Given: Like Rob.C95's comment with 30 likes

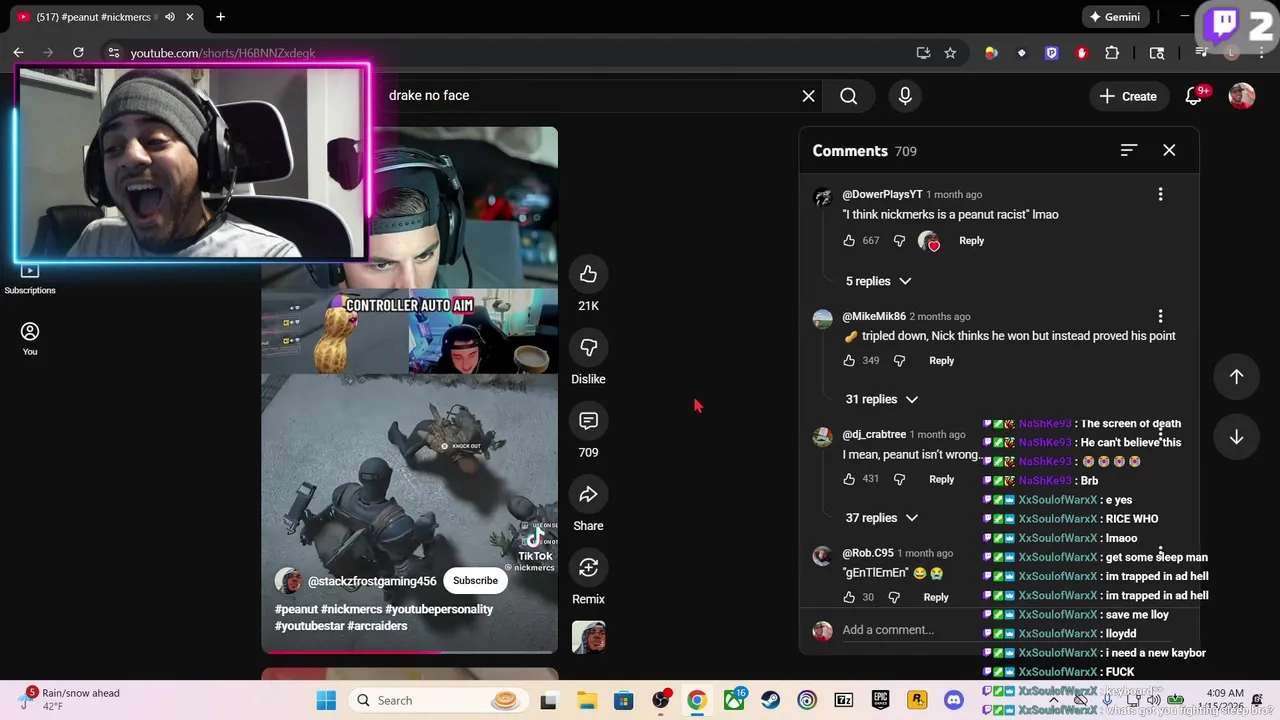Looking at the screenshot, I should (849, 597).
